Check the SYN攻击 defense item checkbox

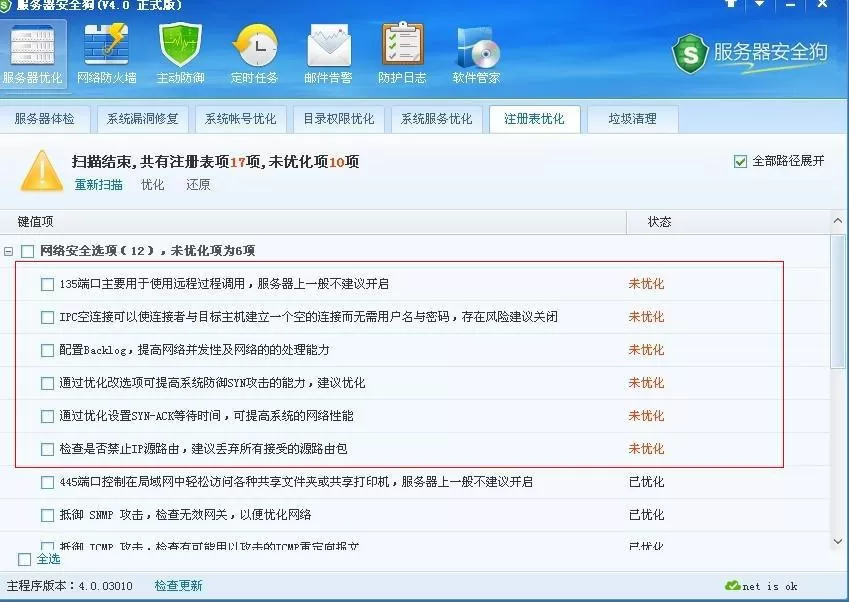coord(48,383)
